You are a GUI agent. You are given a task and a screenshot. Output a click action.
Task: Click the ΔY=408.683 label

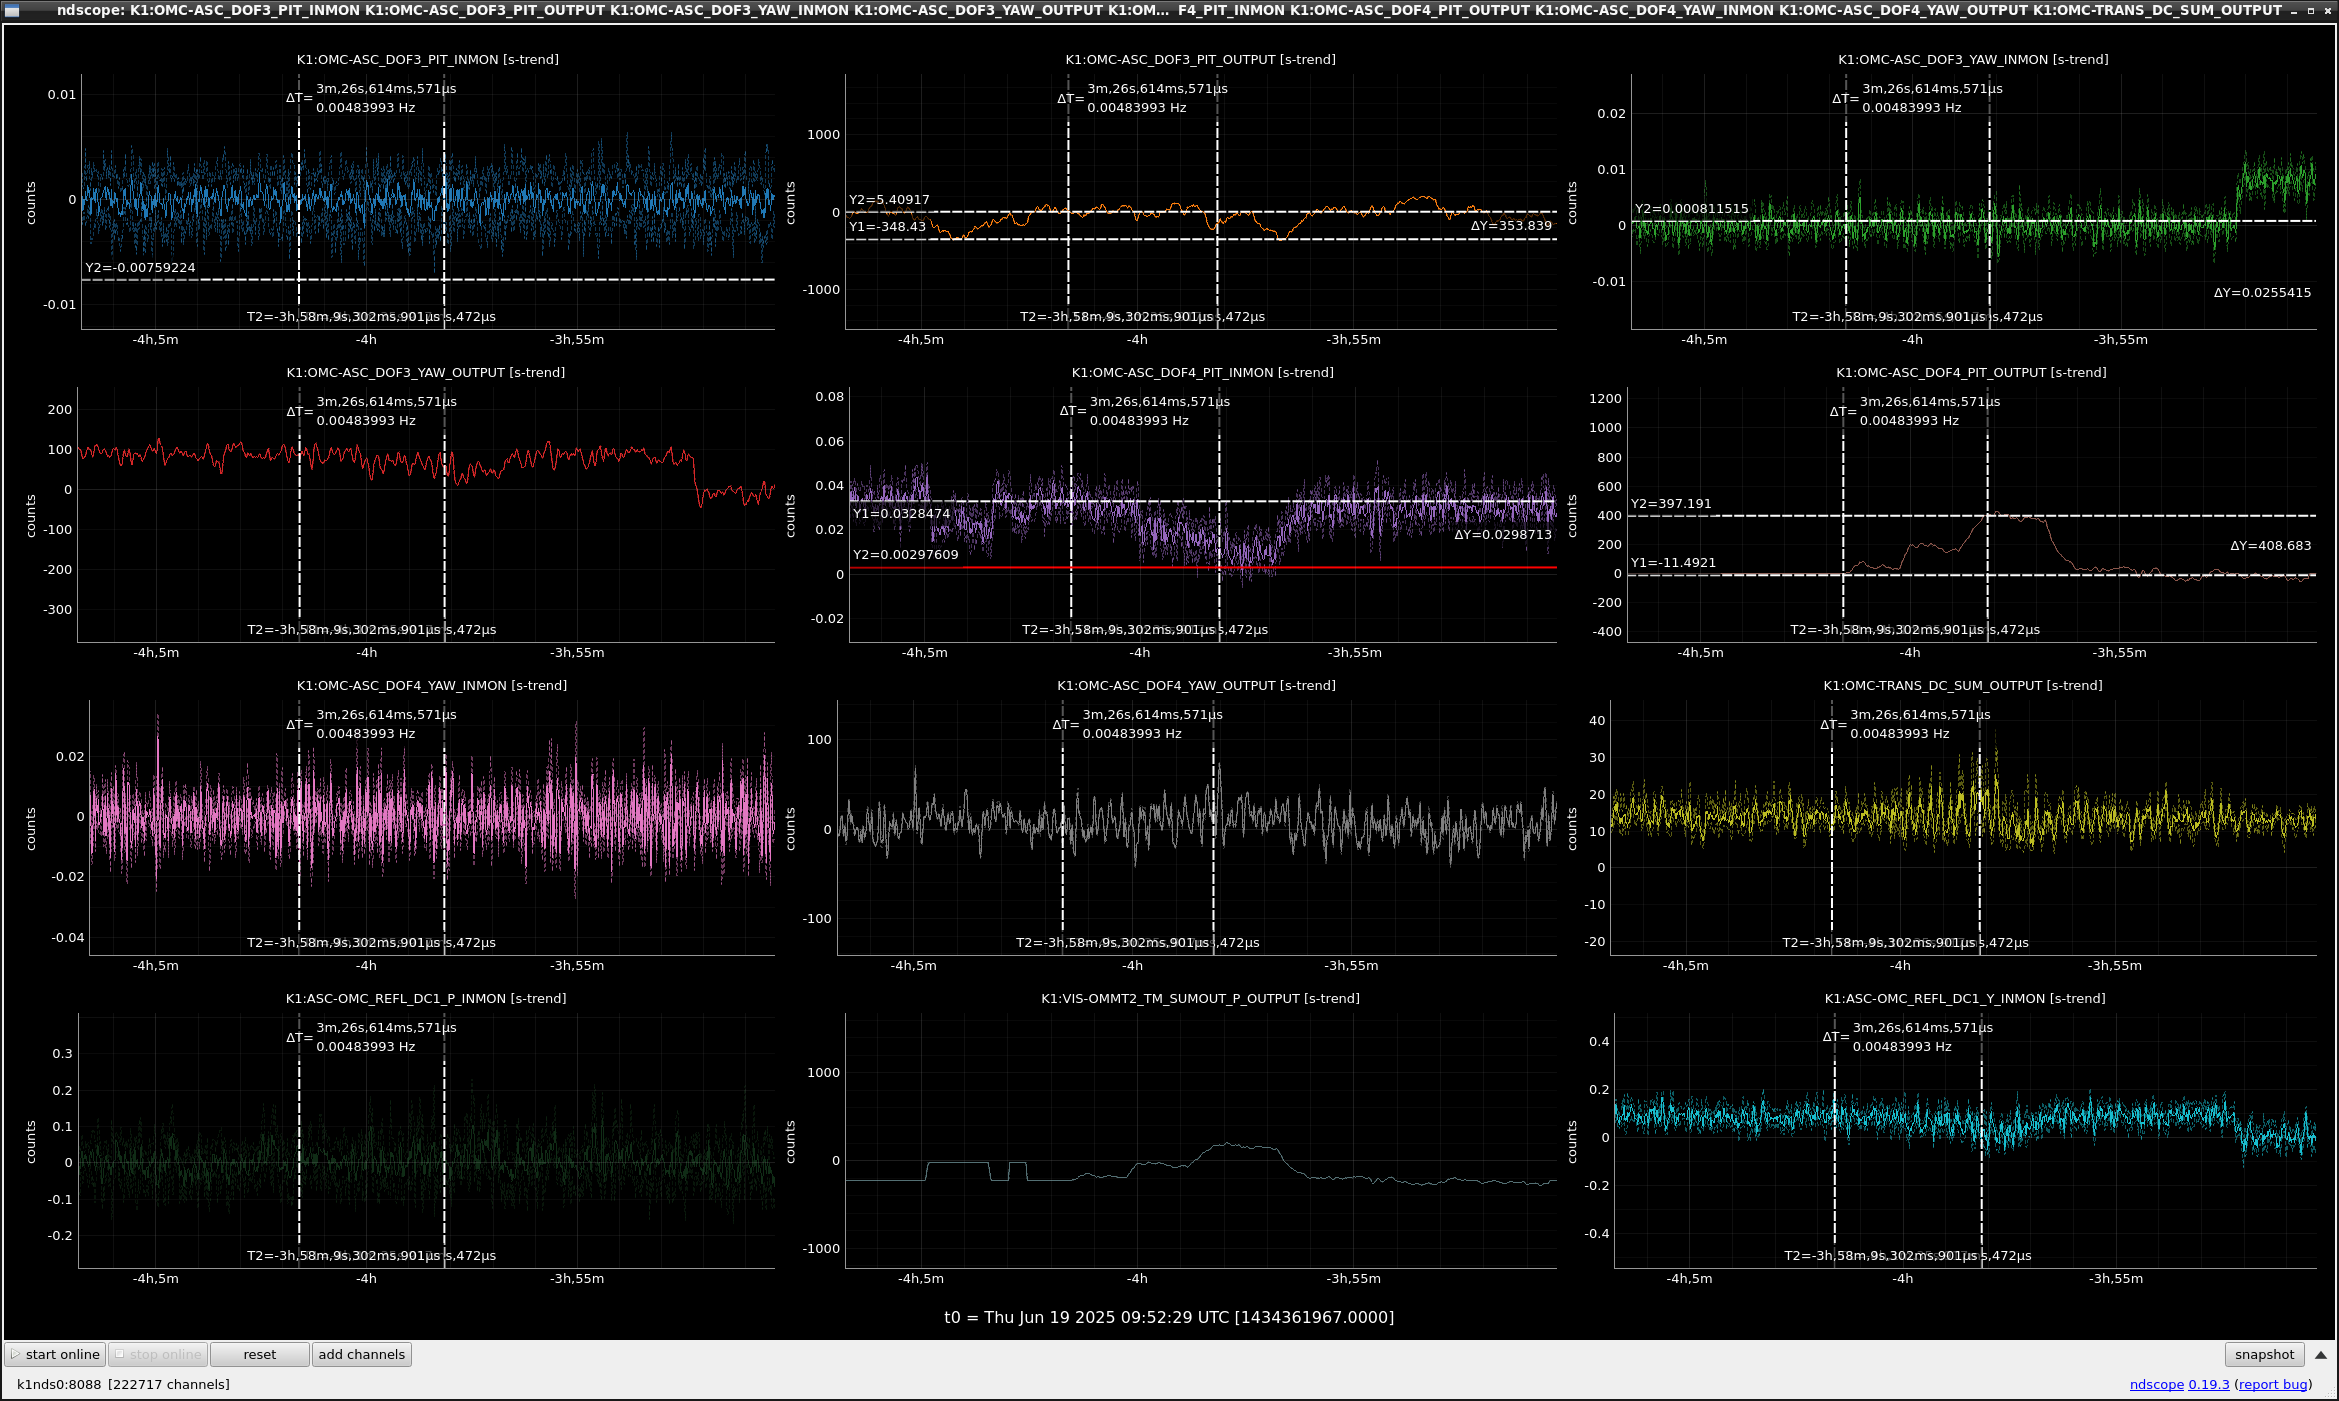2270,545
